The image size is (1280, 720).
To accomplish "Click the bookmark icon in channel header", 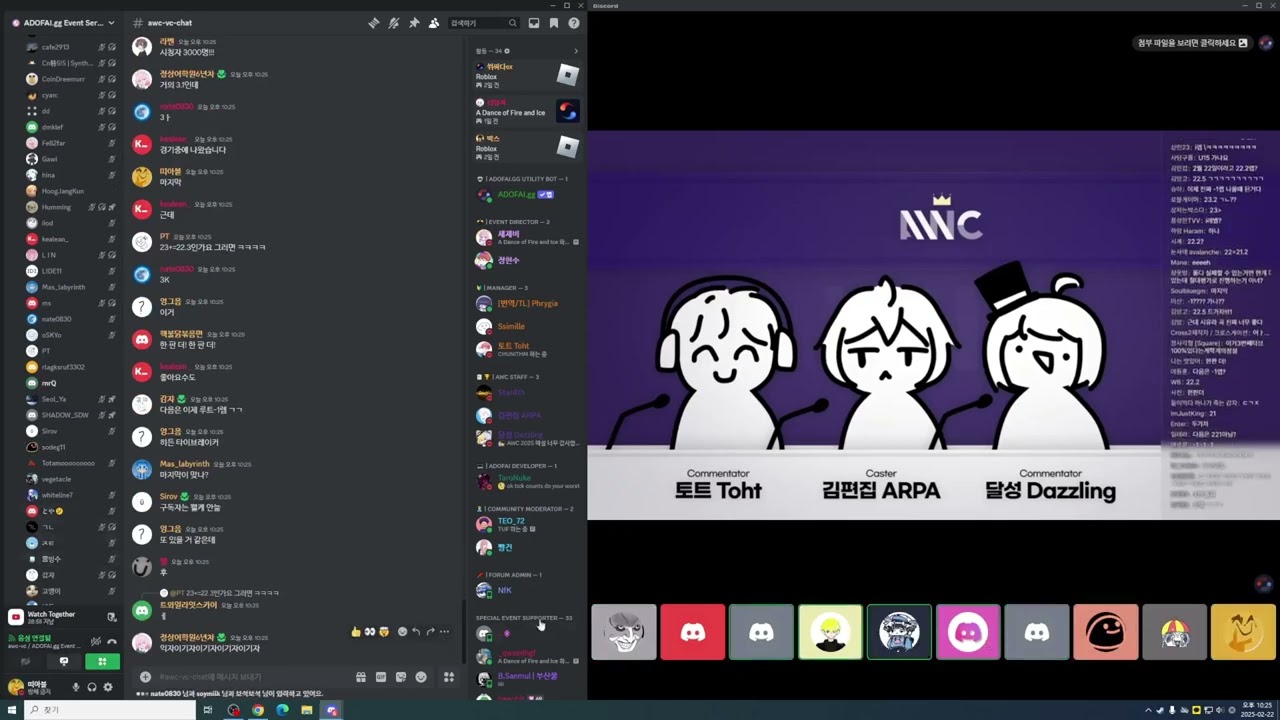I will (554, 23).
